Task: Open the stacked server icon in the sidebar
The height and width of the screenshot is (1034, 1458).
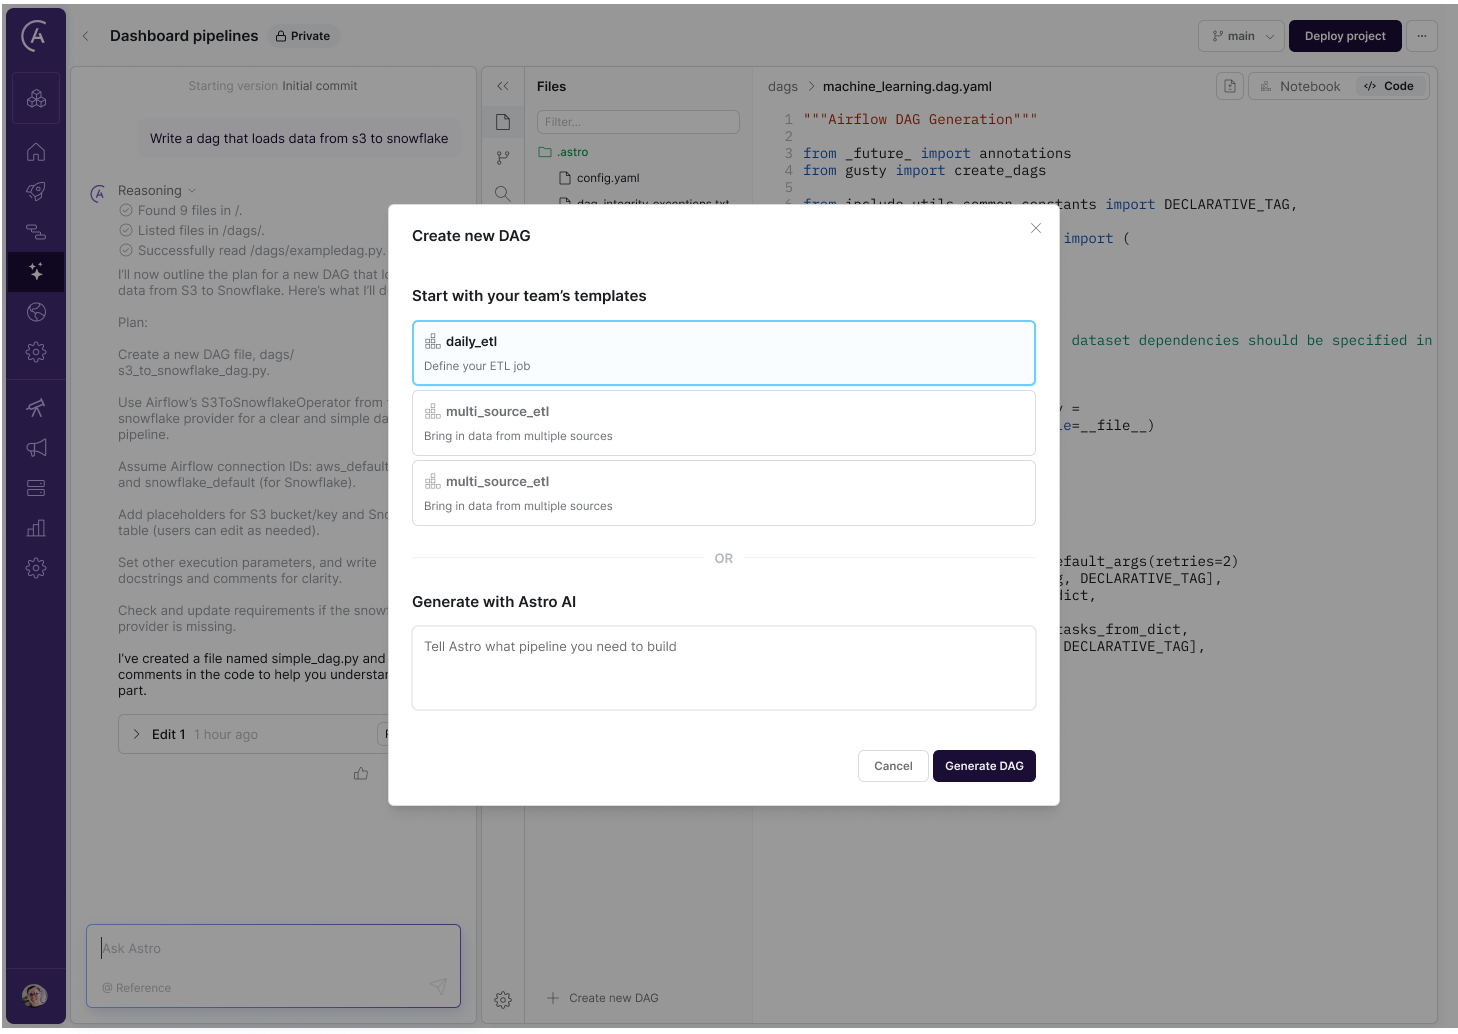Action: pyautogui.click(x=36, y=488)
